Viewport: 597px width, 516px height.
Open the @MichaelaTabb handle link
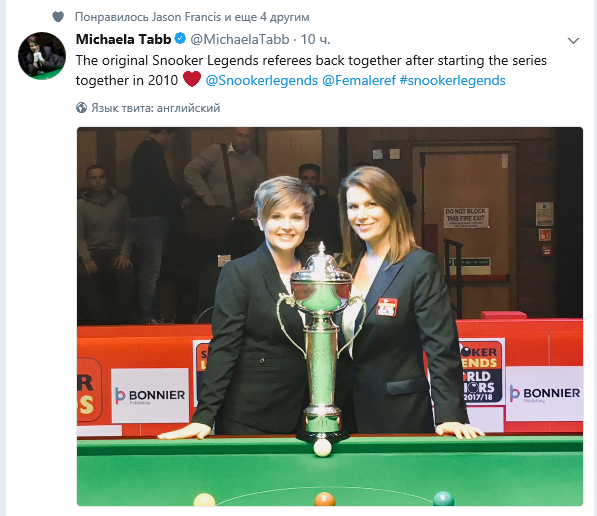tap(239, 39)
